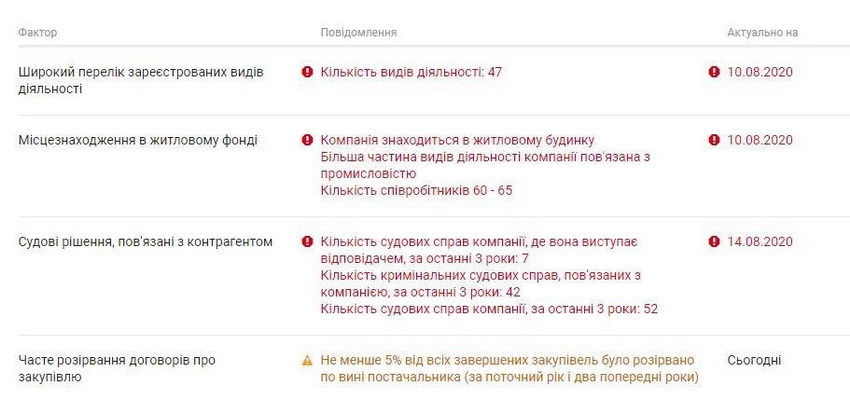850x400 pixels.
Task: Click red alert icon beside activity types count
Action: 308,72
